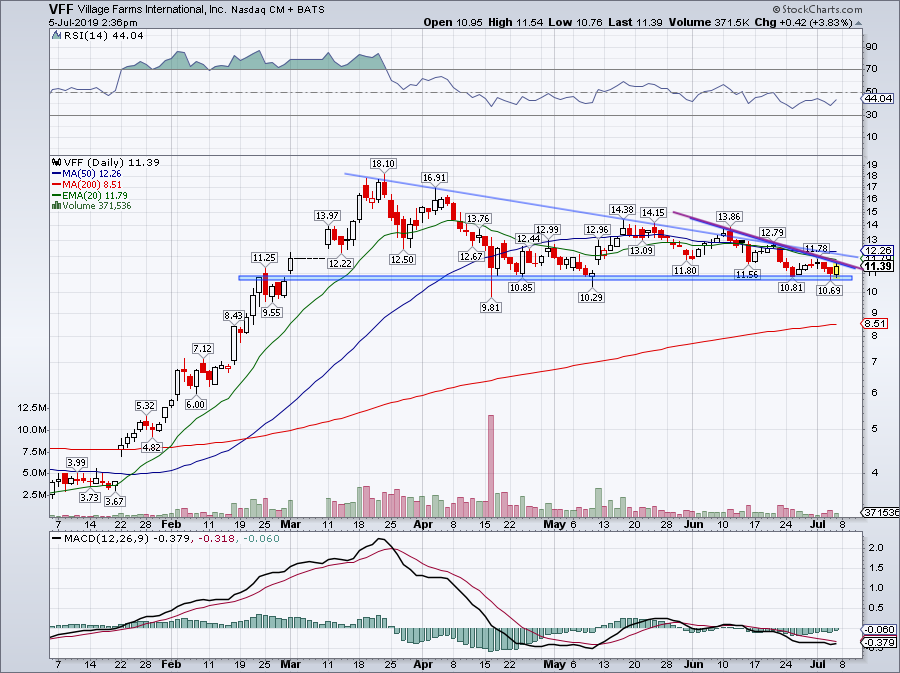Viewport: 900px width, 673px height.
Task: Click the candlestick icon next to VFF (Daily)
Action: [56, 162]
